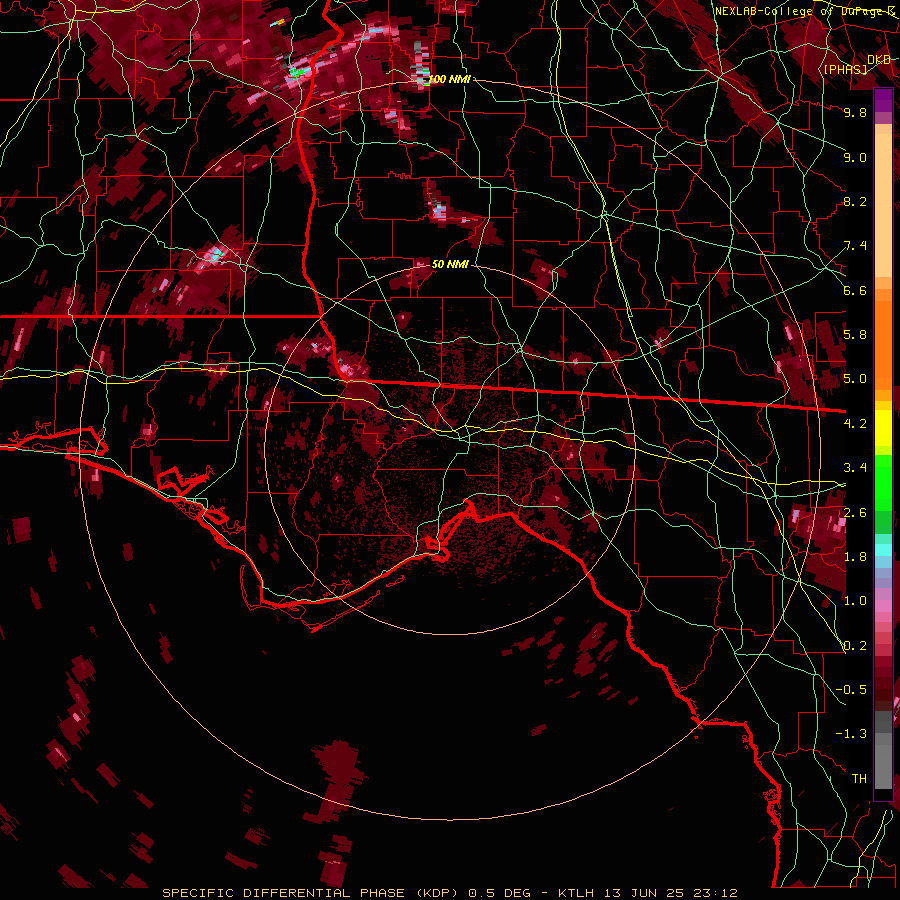Viewport: 900px width, 900px height.
Task: Click the 1.0 scale value
Action: click(855, 601)
